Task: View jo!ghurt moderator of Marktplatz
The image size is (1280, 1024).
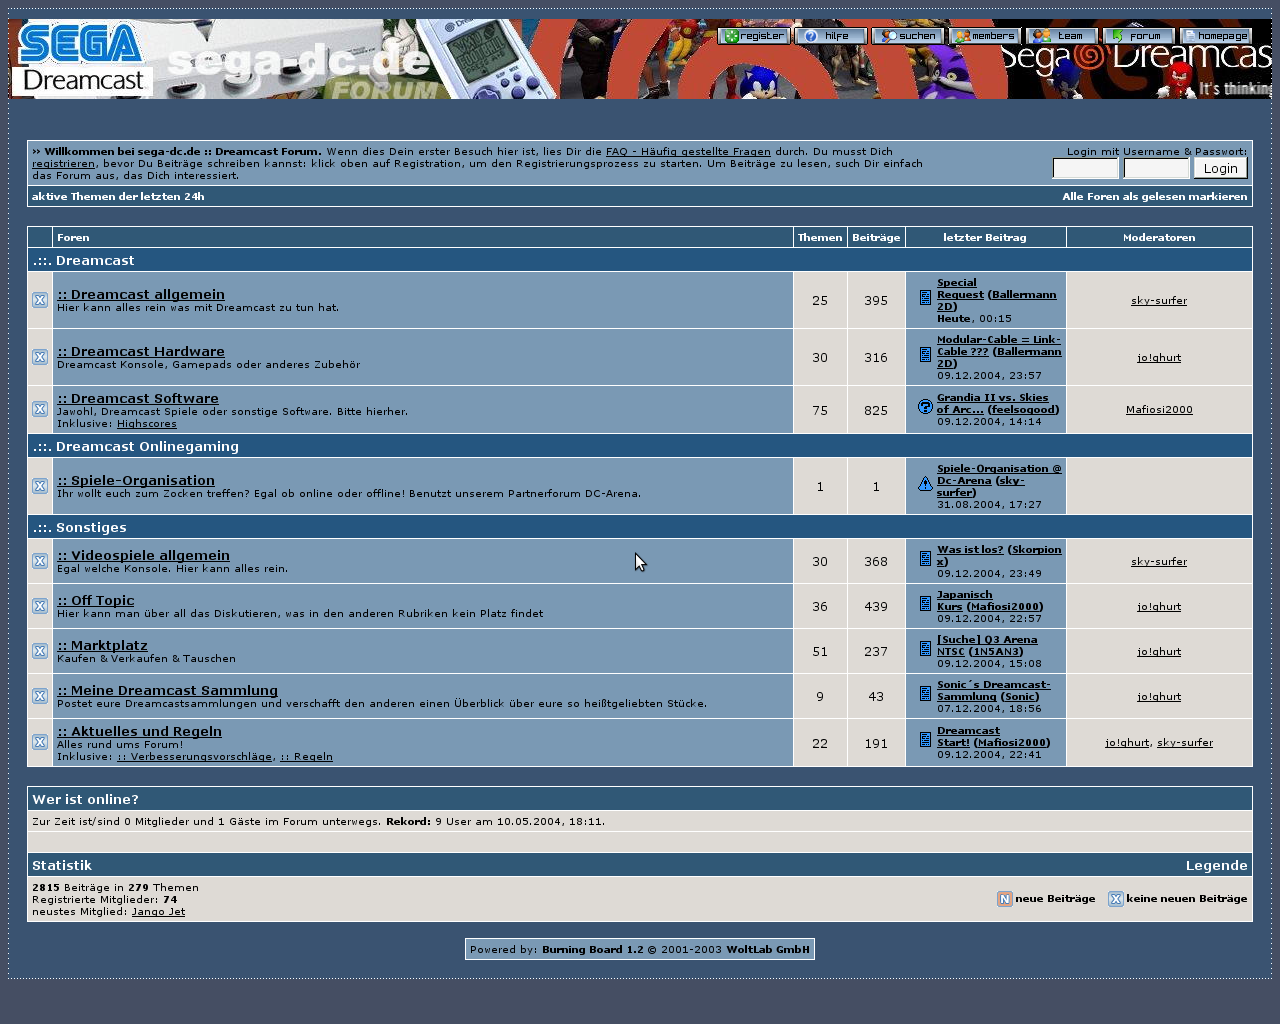Action: pyautogui.click(x=1159, y=652)
